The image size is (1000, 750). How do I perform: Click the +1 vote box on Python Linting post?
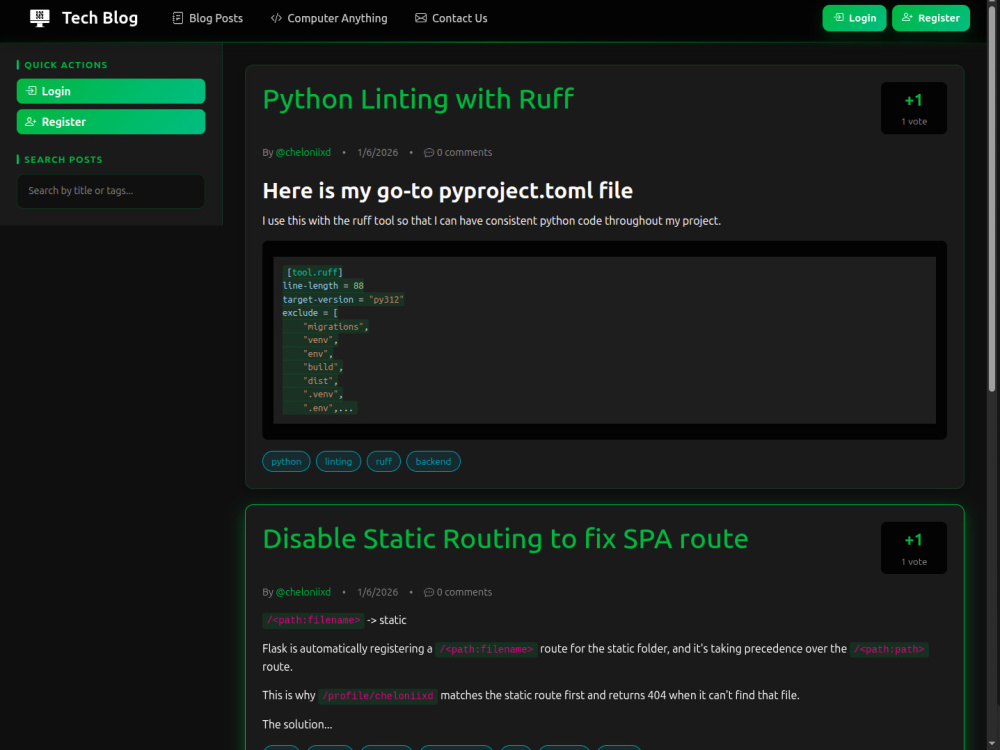(x=914, y=108)
